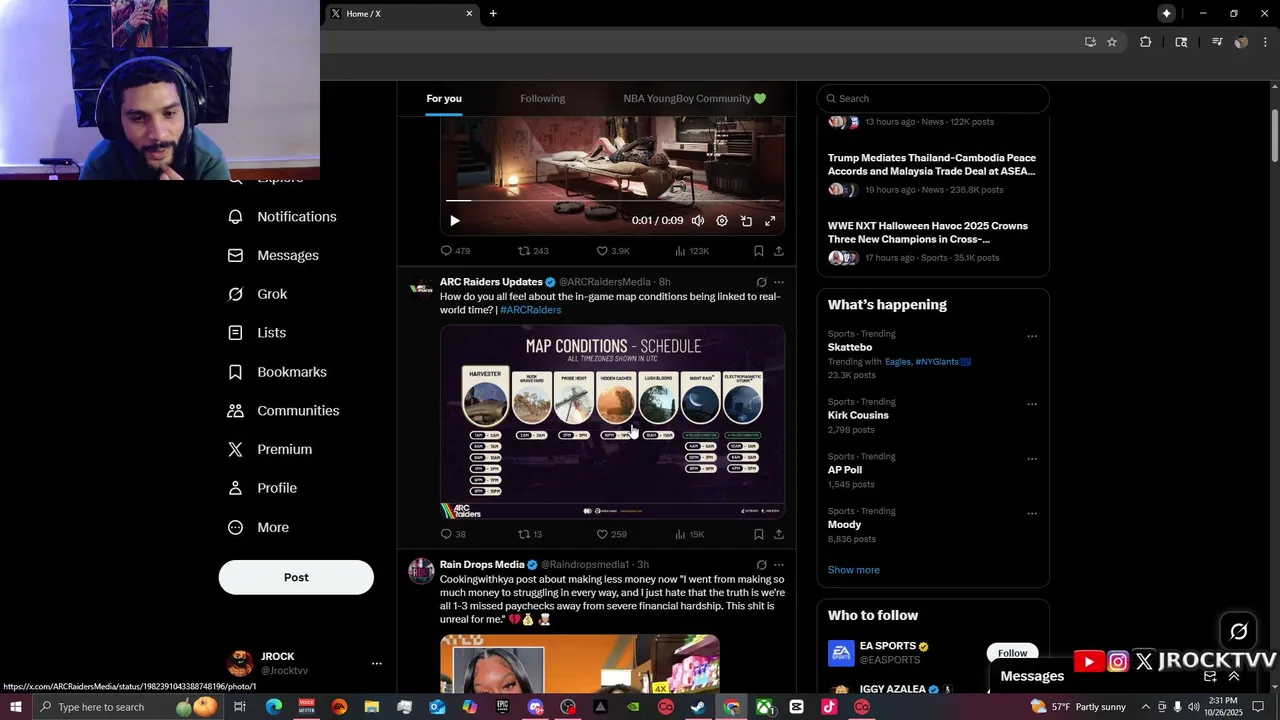The height and width of the screenshot is (720, 1280).
Task: Open Chrome extensions puzzle icon
Action: click(1146, 42)
